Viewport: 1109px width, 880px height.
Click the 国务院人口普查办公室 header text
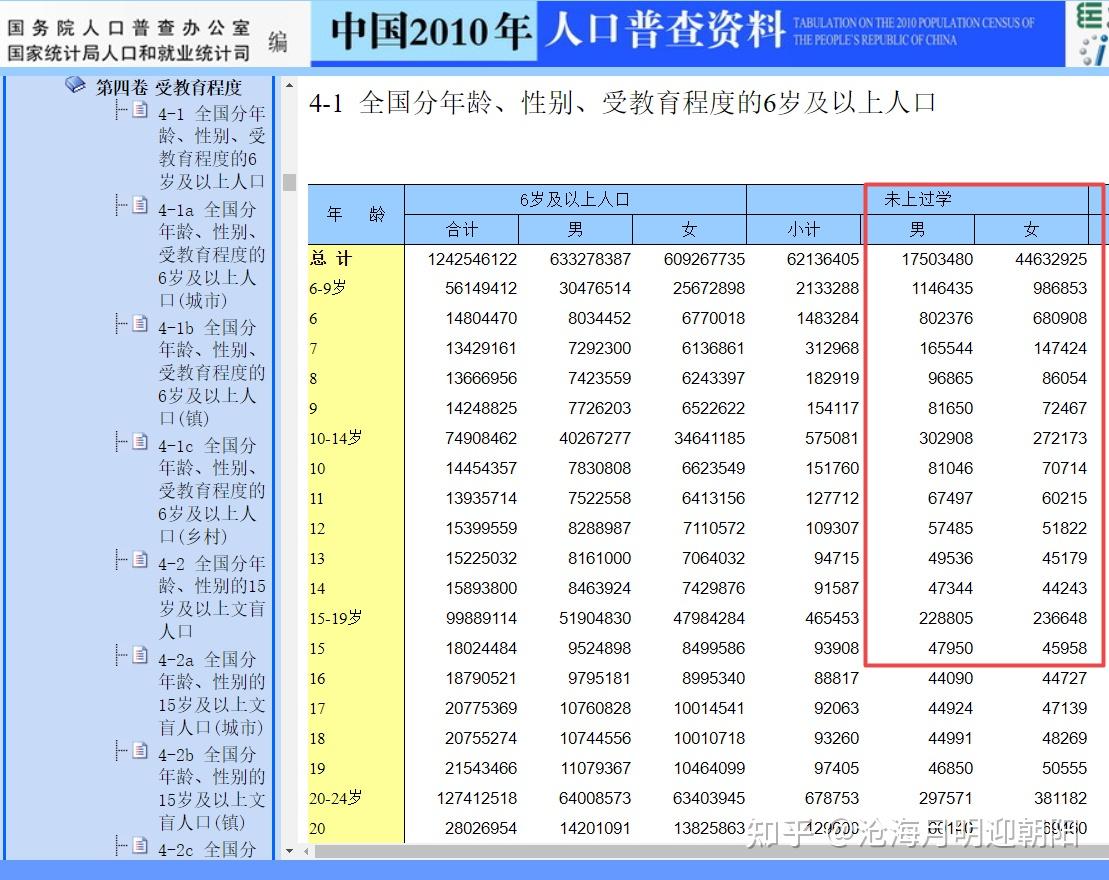pos(129,28)
